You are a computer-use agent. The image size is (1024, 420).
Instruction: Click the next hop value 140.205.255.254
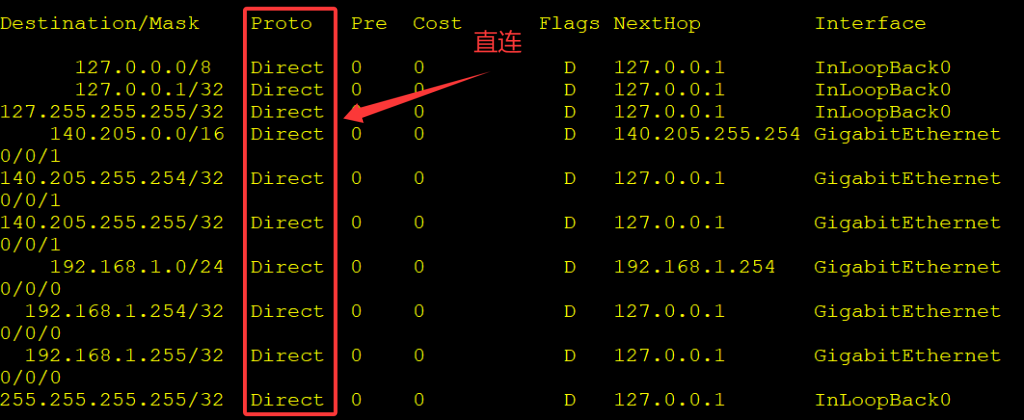[707, 134]
